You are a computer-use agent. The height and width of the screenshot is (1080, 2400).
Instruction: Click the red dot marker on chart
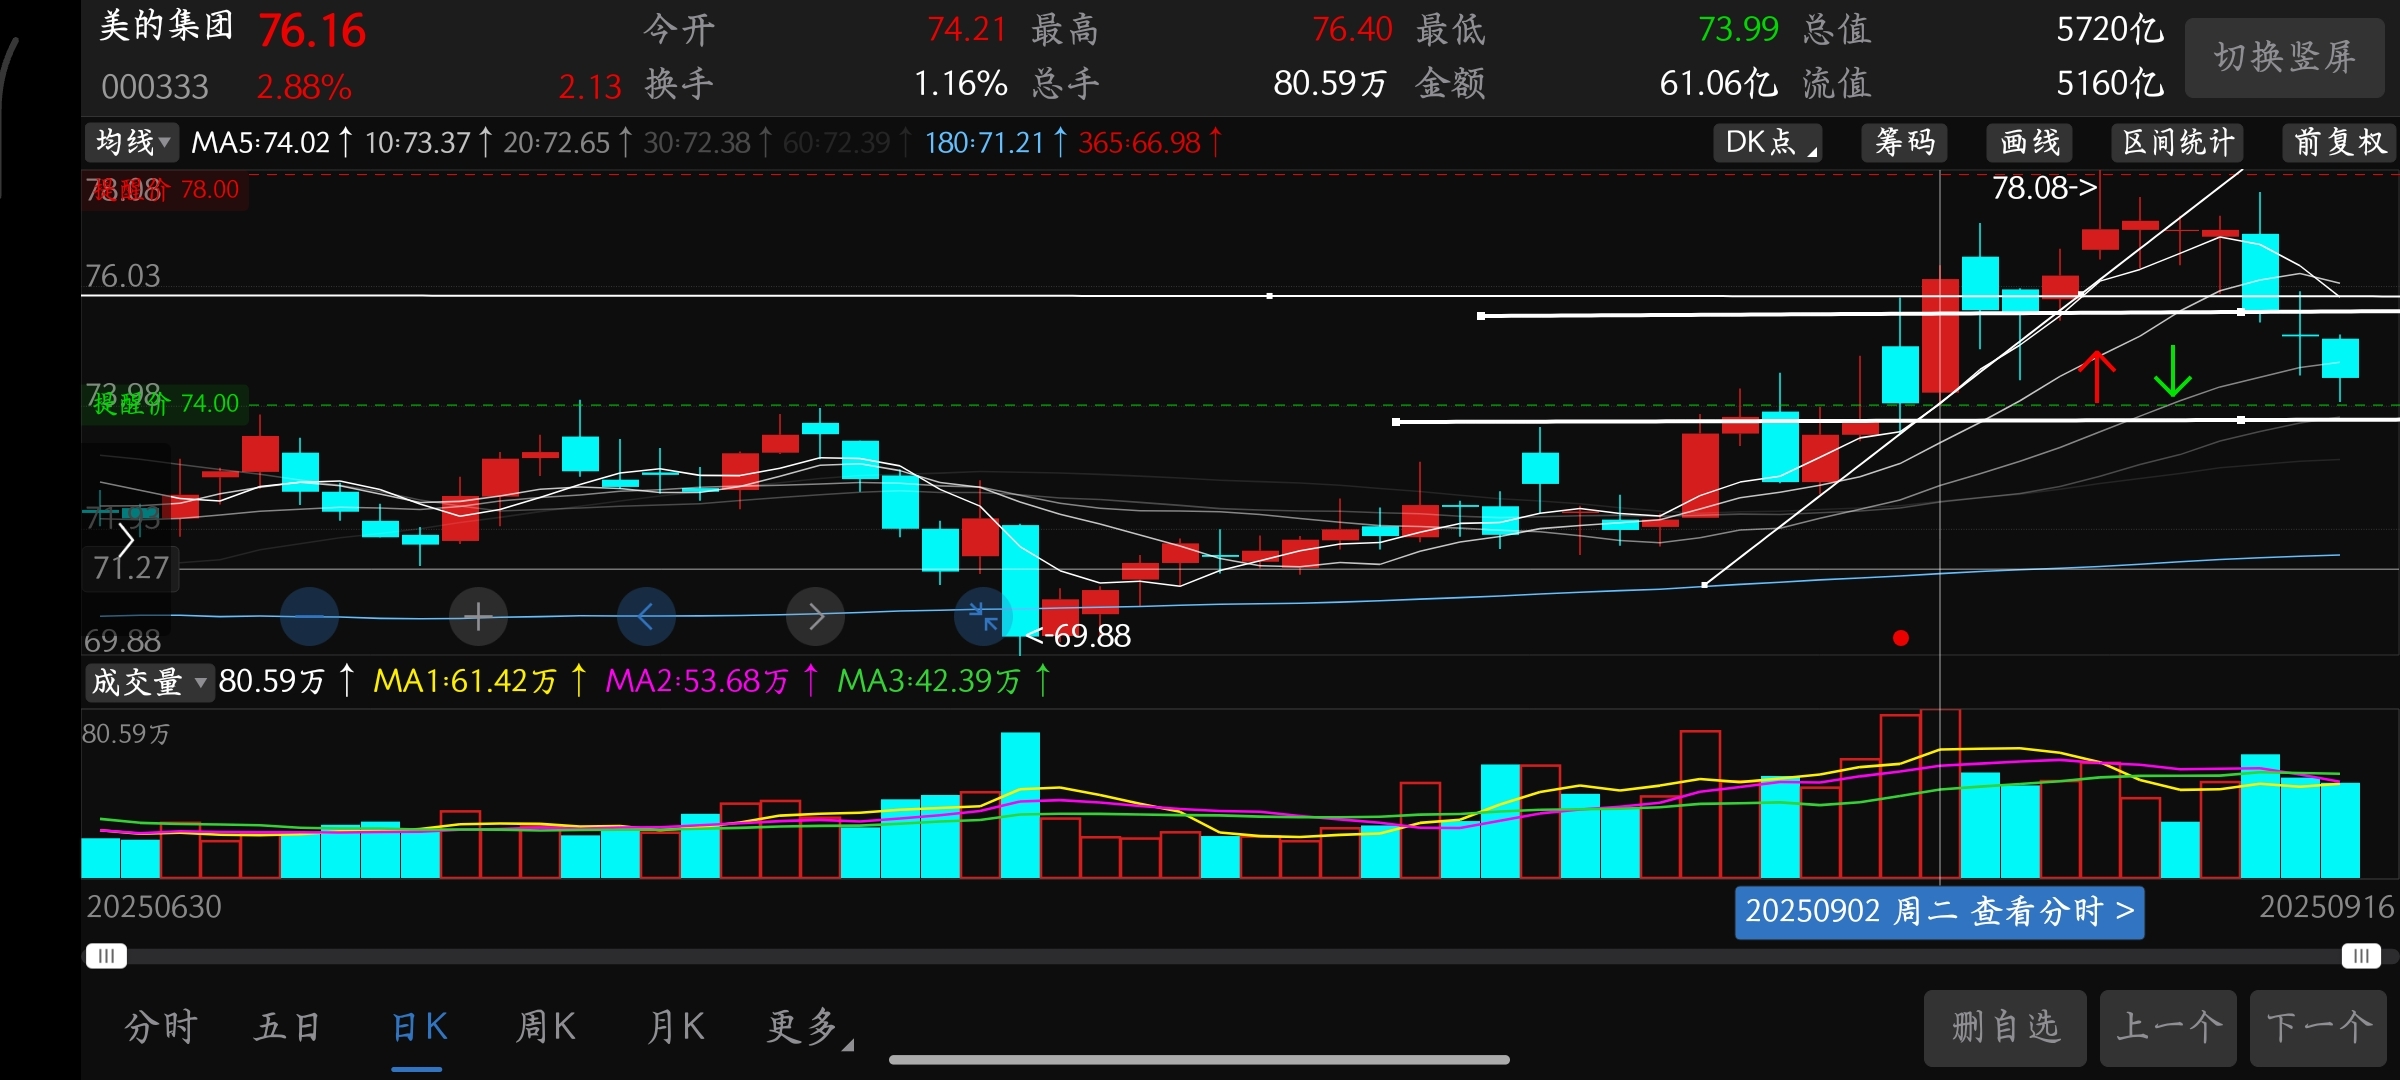coord(1901,638)
